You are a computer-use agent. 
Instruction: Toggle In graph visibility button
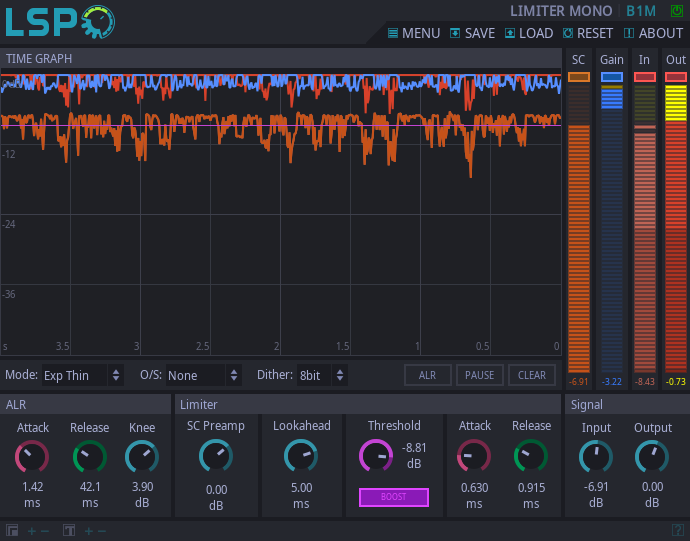(x=645, y=77)
